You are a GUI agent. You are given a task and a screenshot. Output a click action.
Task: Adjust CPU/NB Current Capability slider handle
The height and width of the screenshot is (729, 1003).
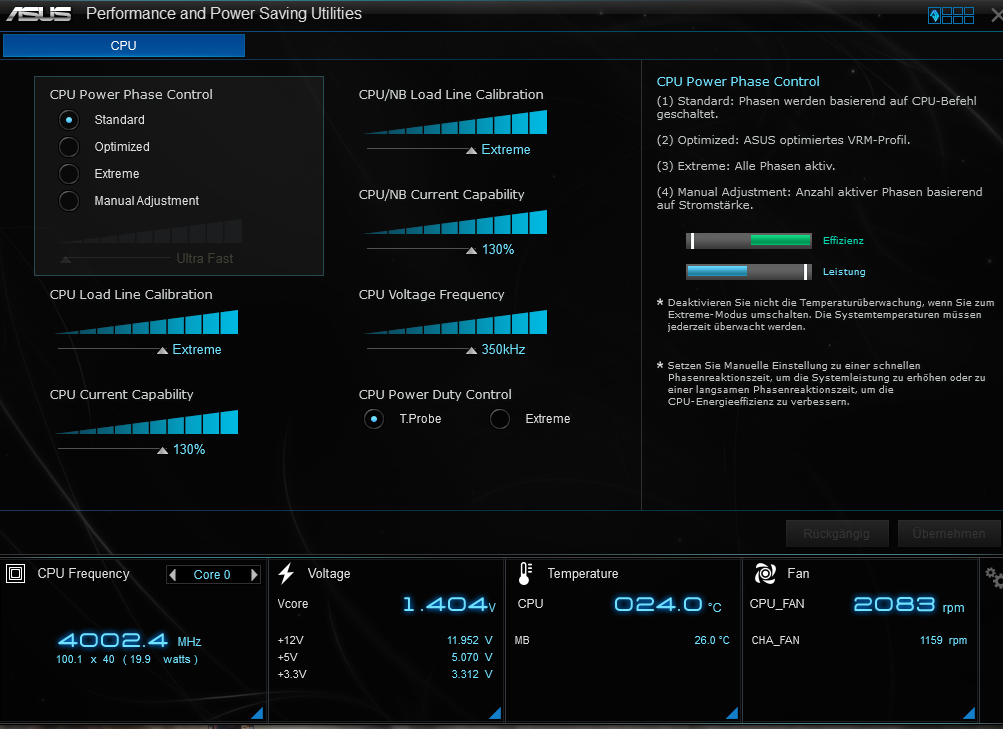pos(471,250)
